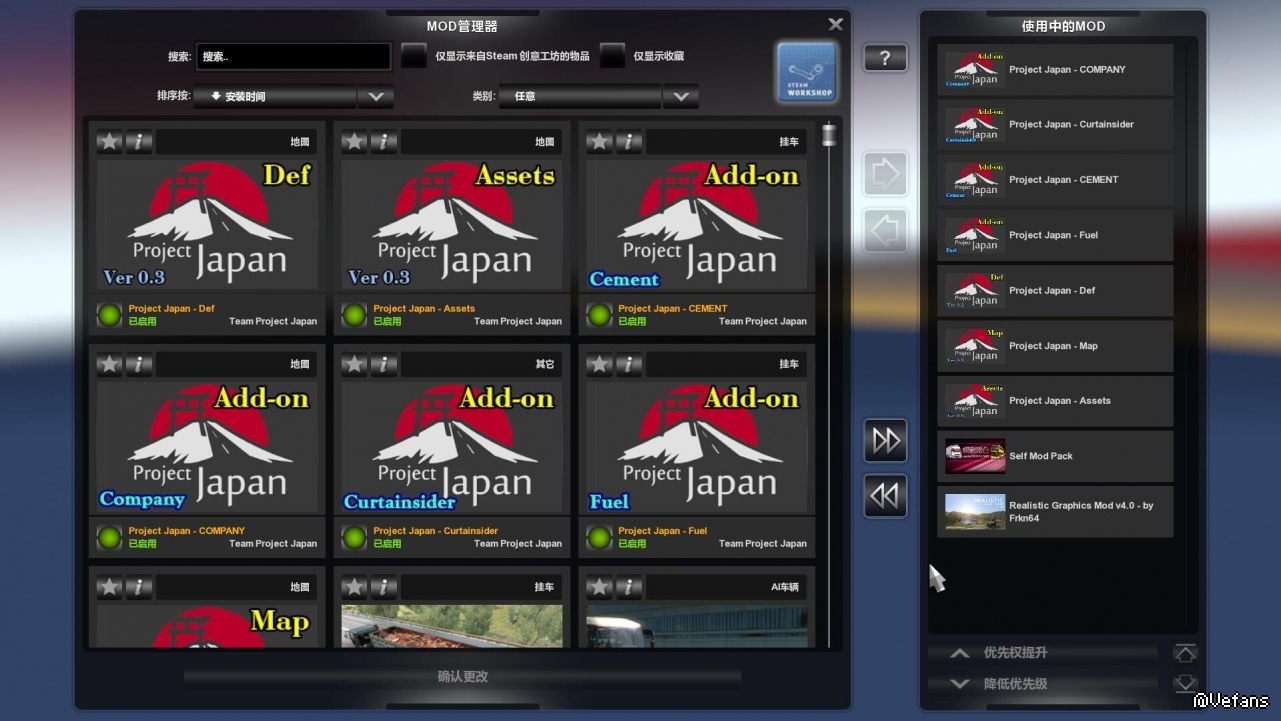Select the Def card thumbnail in mod library
The width and height of the screenshot is (1281, 721).
click(x=207, y=225)
